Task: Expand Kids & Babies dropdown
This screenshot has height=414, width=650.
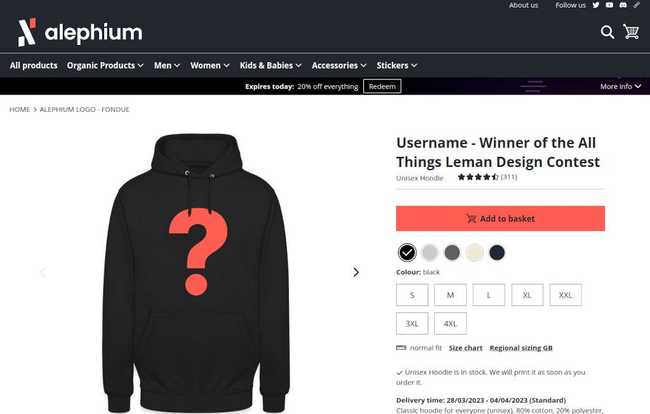Action: (x=270, y=65)
